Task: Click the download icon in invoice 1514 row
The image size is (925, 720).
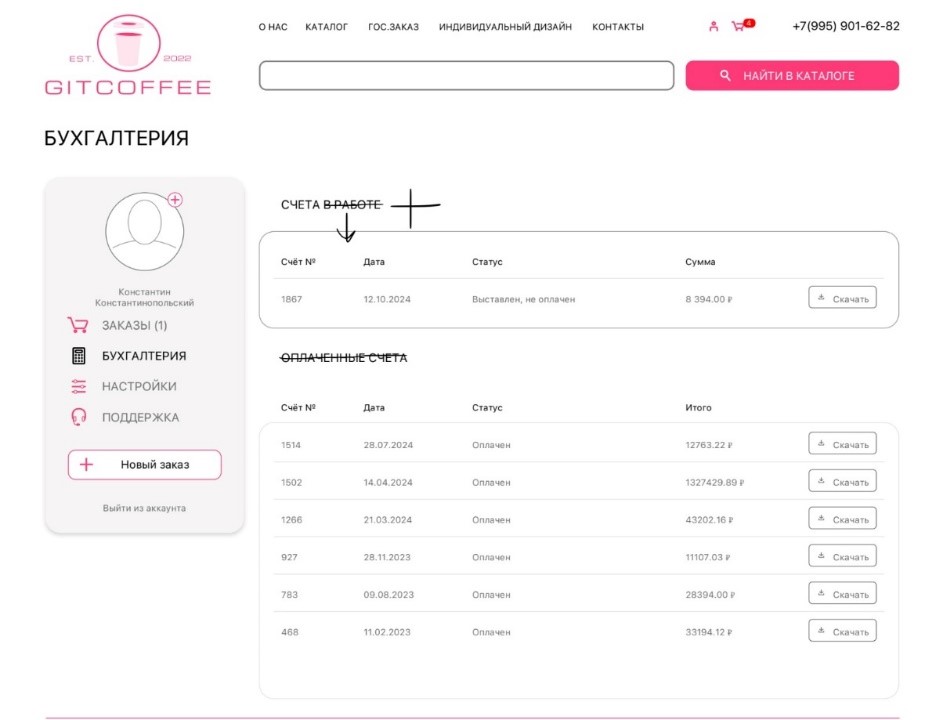Action: 821,443
